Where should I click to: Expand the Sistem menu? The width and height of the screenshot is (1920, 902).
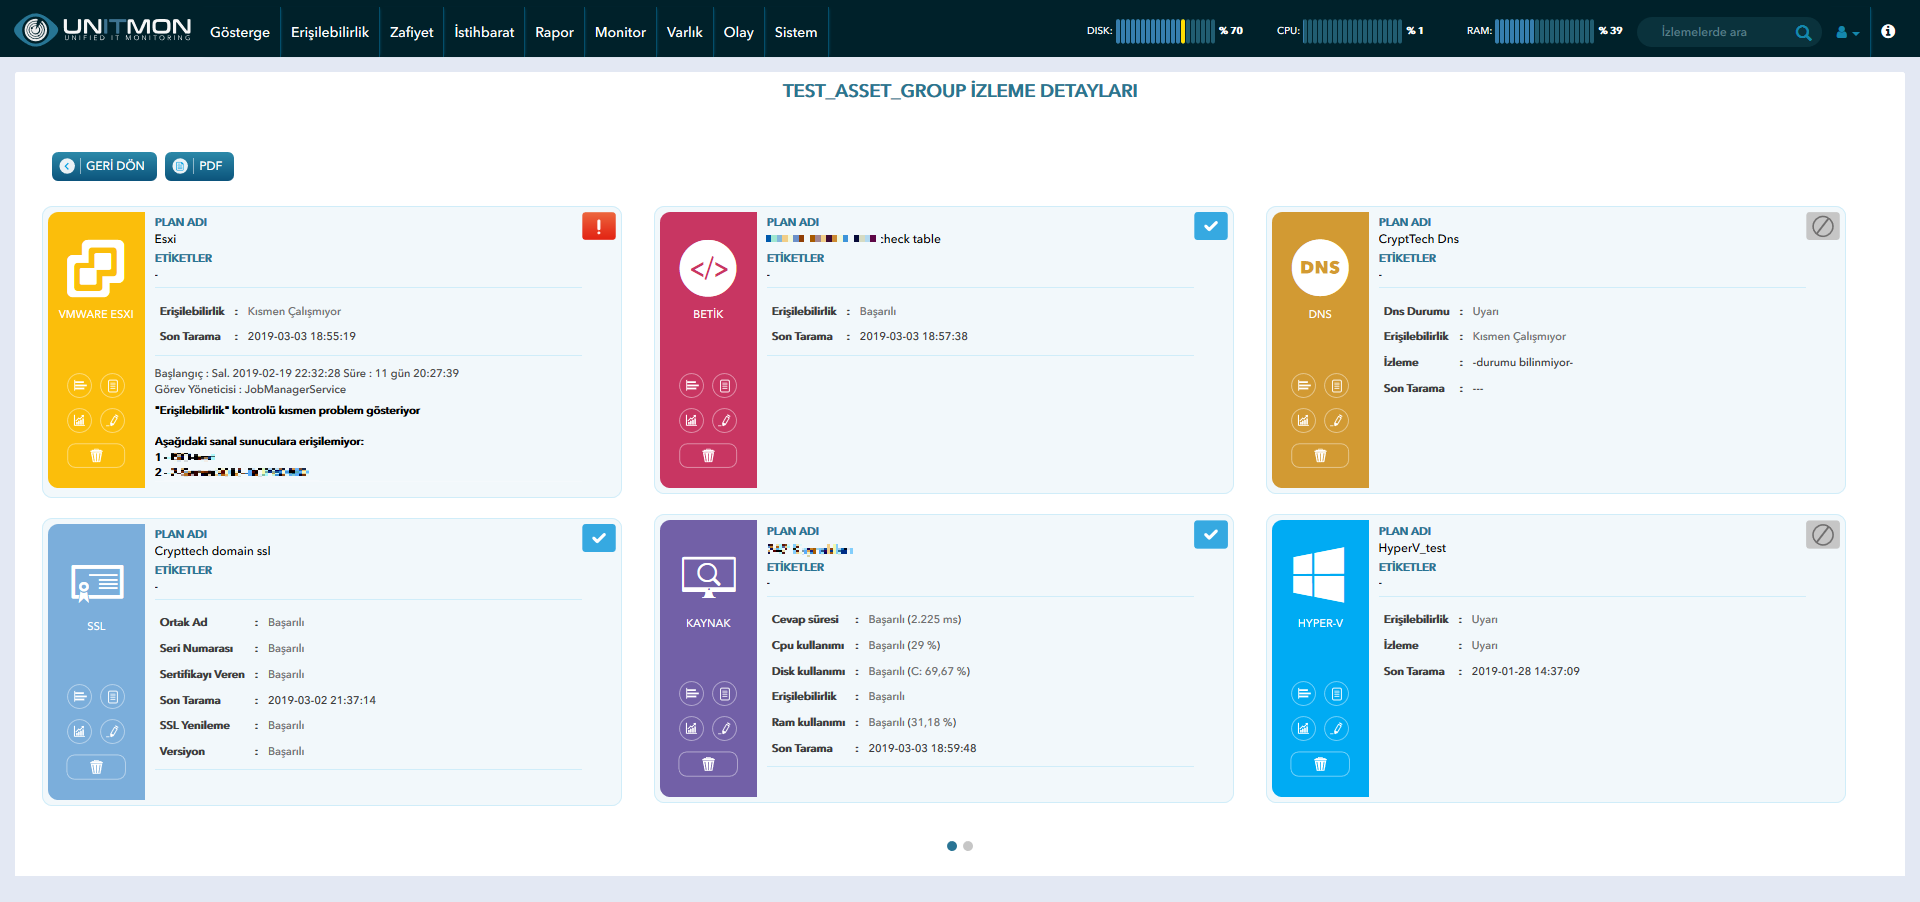click(x=796, y=32)
